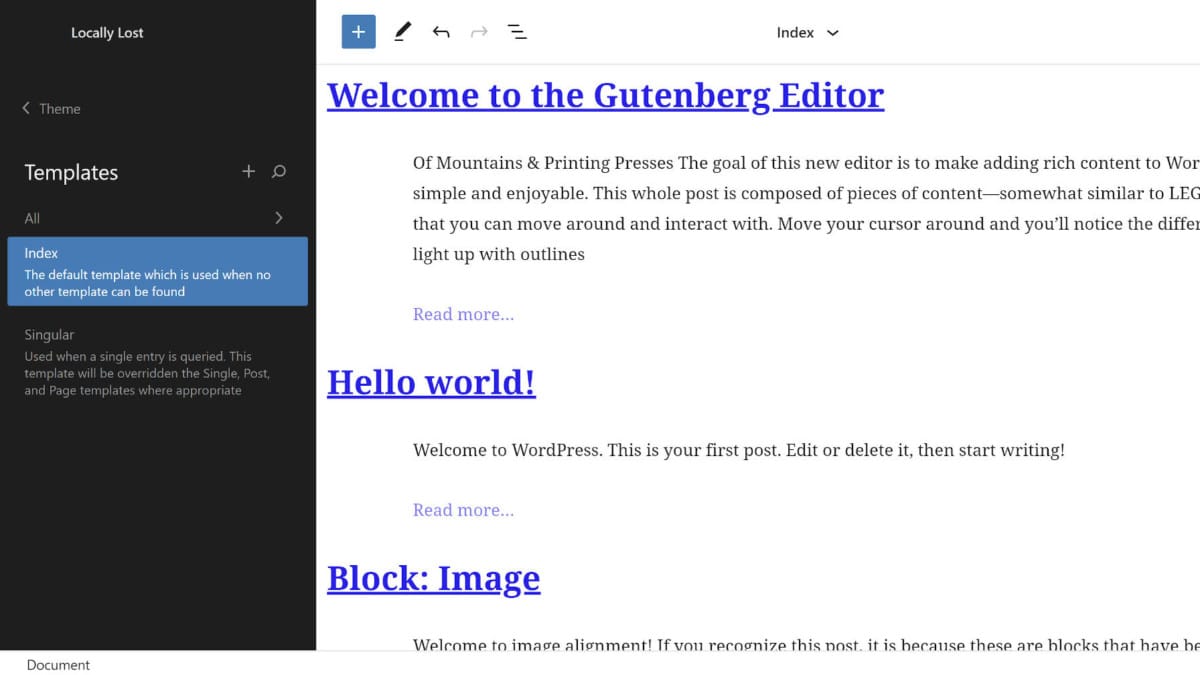Open the block inserter plus button
1200x675 pixels.
358,32
